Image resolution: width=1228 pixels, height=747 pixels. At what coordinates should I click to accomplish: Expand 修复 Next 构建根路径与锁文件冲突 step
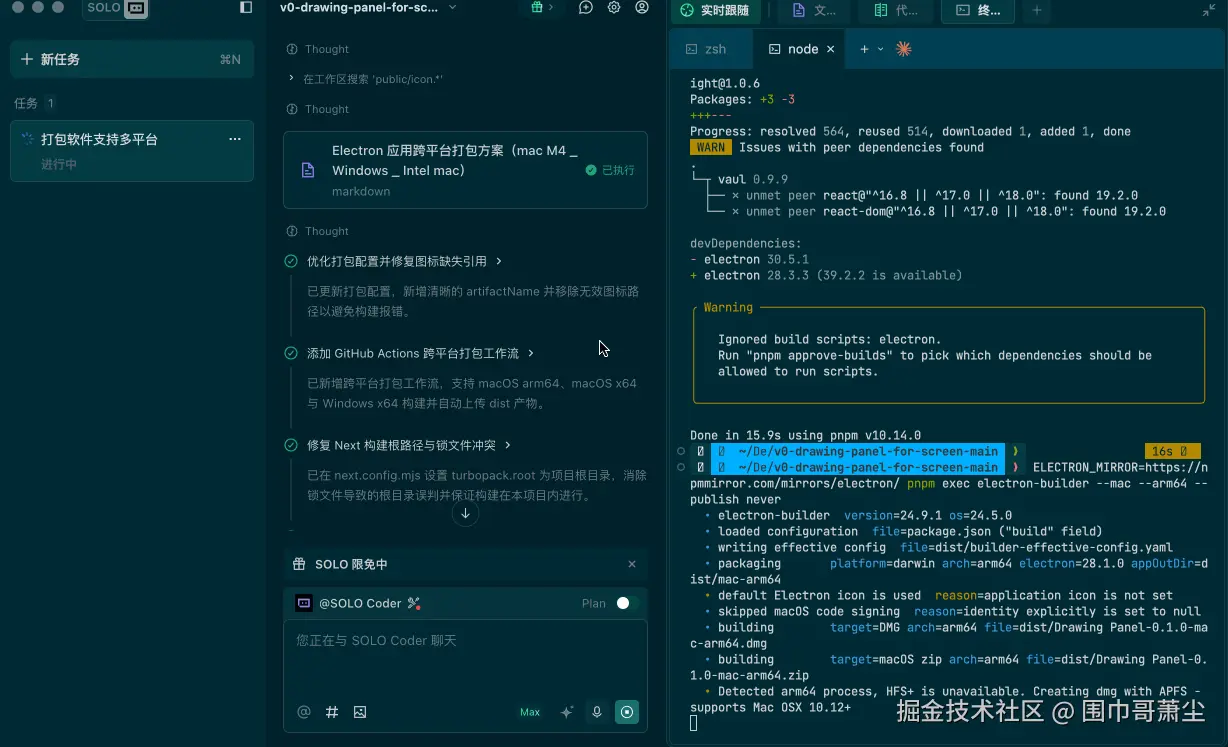pos(409,445)
